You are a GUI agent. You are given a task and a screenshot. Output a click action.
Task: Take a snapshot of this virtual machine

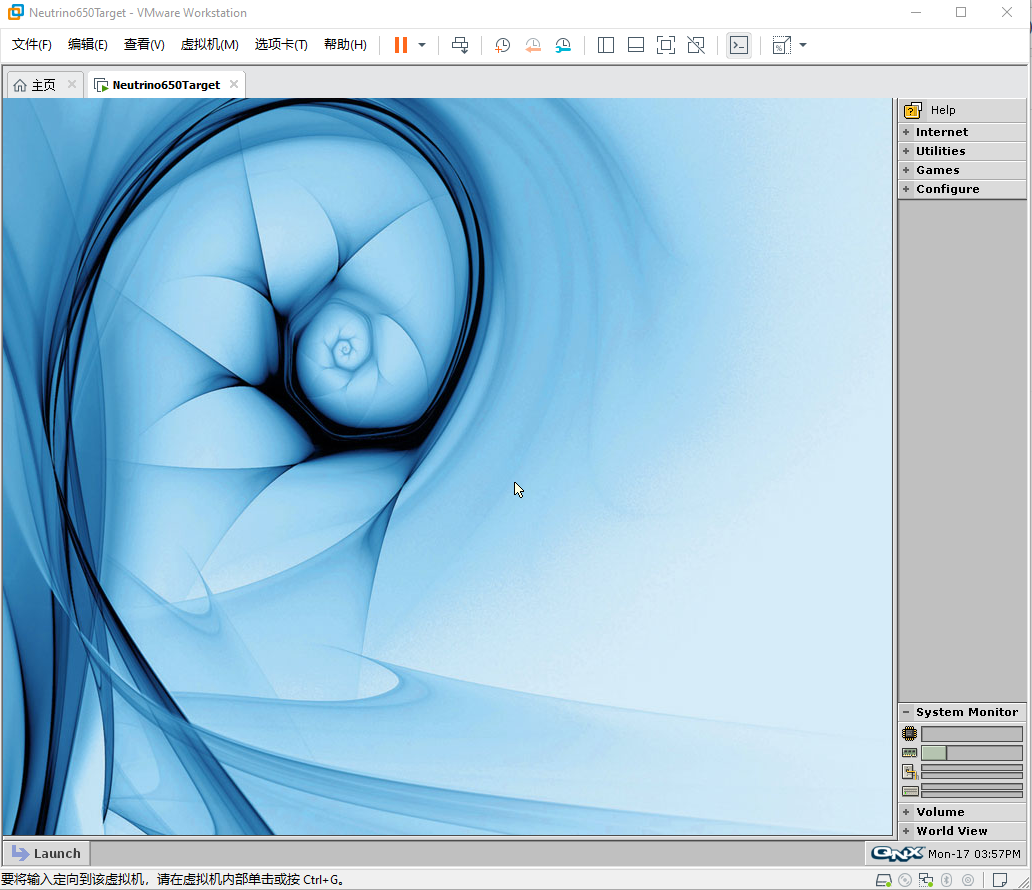502,45
